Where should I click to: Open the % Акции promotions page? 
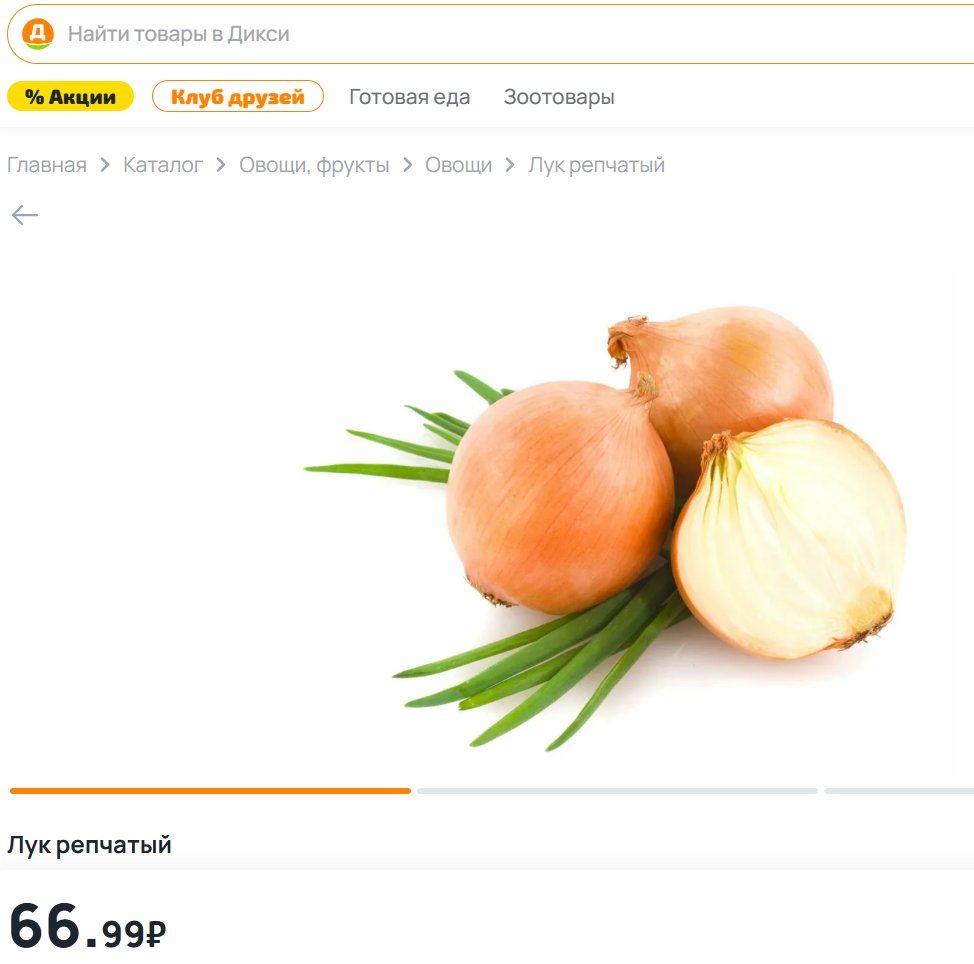tap(70, 96)
